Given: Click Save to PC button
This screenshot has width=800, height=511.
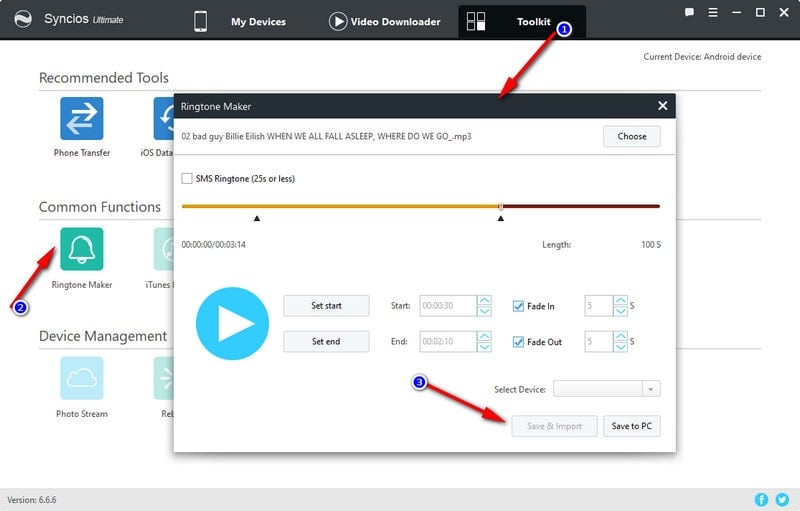Looking at the screenshot, I should [x=632, y=426].
